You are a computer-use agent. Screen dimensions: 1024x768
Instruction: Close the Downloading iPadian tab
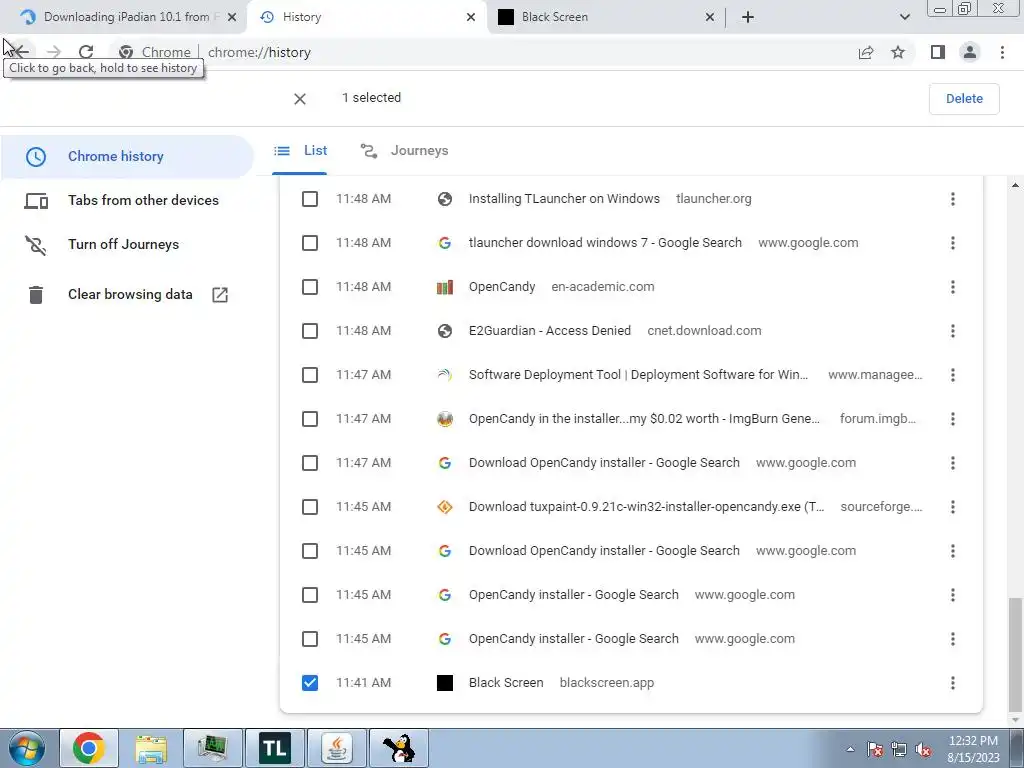tap(232, 17)
